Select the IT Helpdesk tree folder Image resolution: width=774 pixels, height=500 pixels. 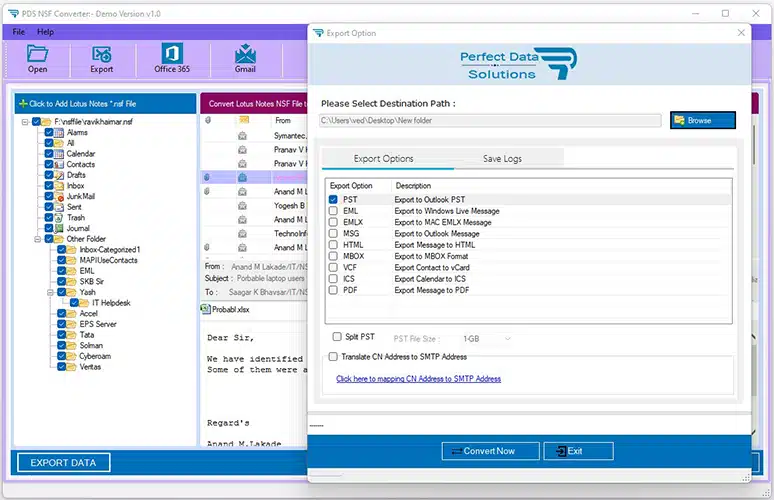coord(111,303)
